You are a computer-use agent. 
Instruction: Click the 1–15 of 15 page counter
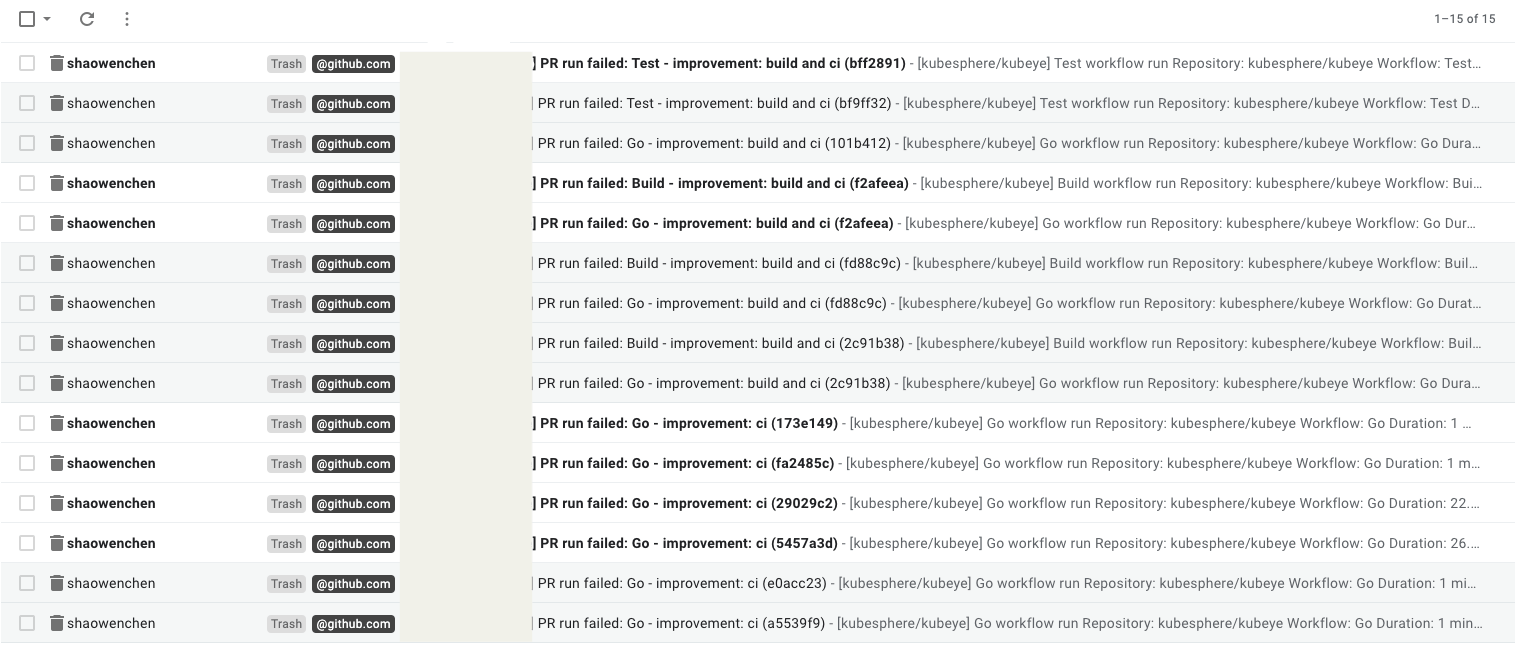tap(1464, 19)
